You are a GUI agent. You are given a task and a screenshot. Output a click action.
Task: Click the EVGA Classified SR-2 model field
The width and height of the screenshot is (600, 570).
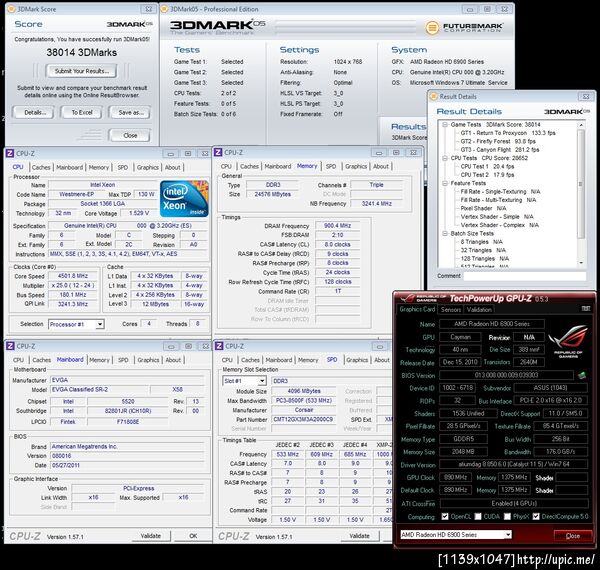(99, 389)
